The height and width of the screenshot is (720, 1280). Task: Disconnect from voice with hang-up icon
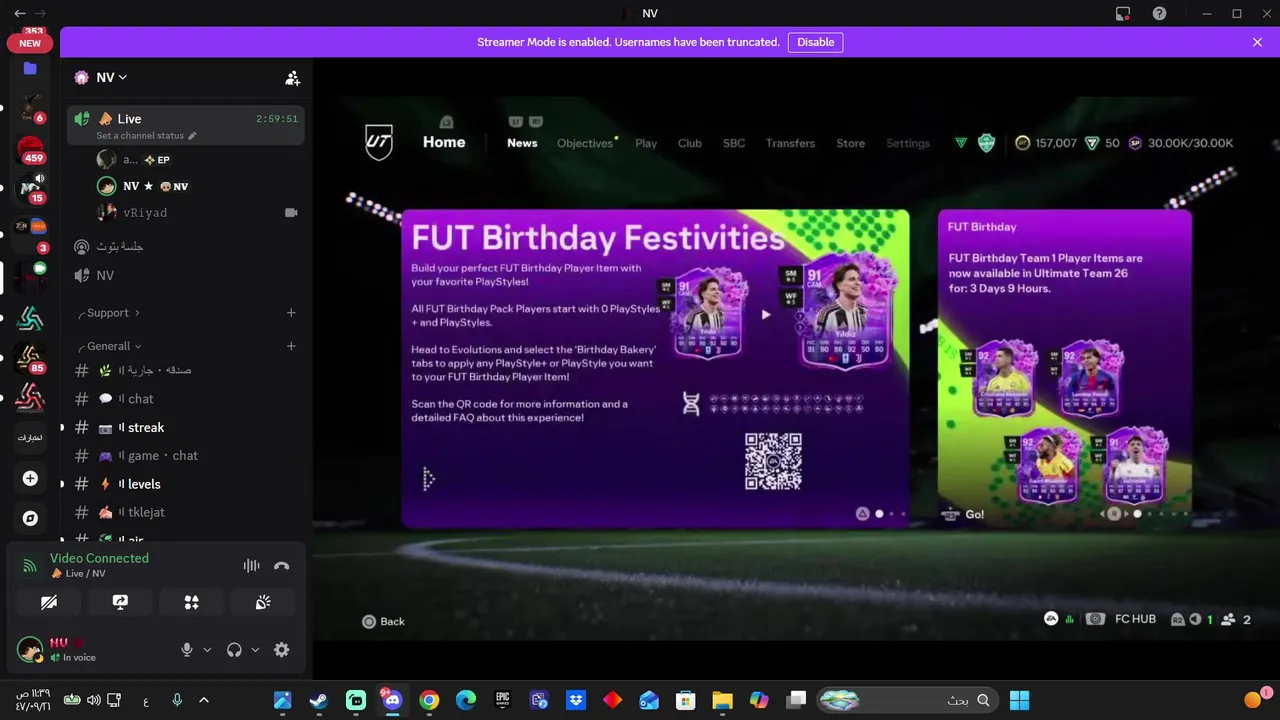(x=282, y=565)
